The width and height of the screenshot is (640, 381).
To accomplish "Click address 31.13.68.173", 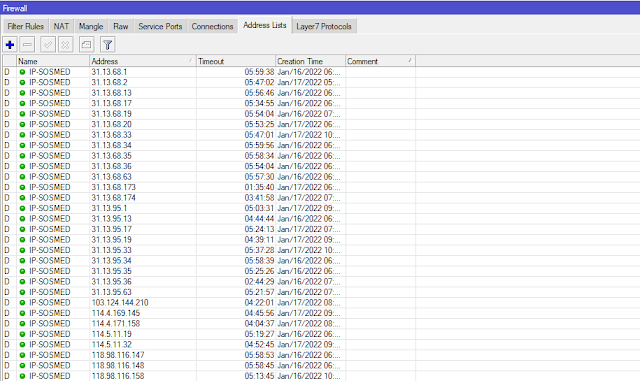I will (113, 187).
